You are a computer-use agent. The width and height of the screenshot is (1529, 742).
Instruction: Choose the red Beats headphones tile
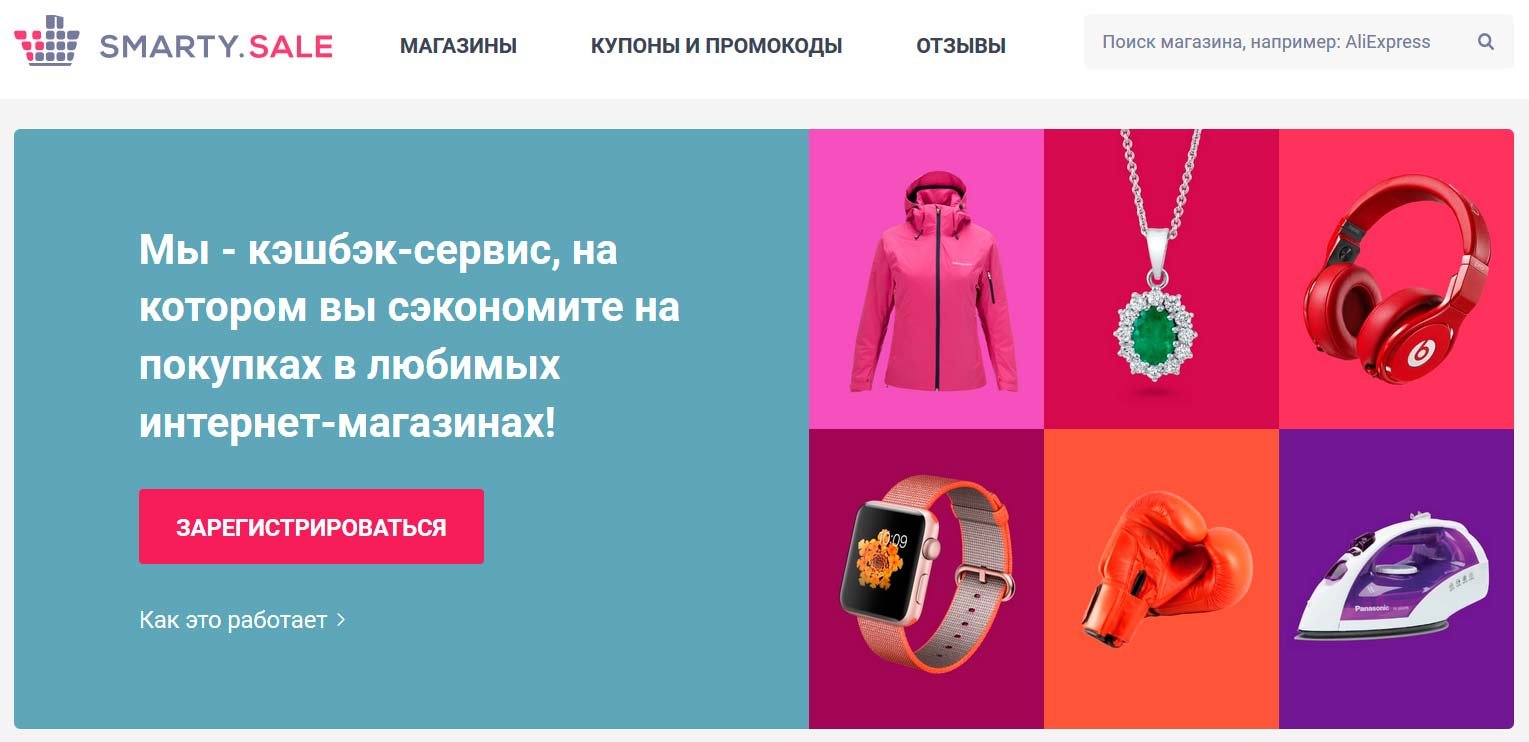(1396, 279)
